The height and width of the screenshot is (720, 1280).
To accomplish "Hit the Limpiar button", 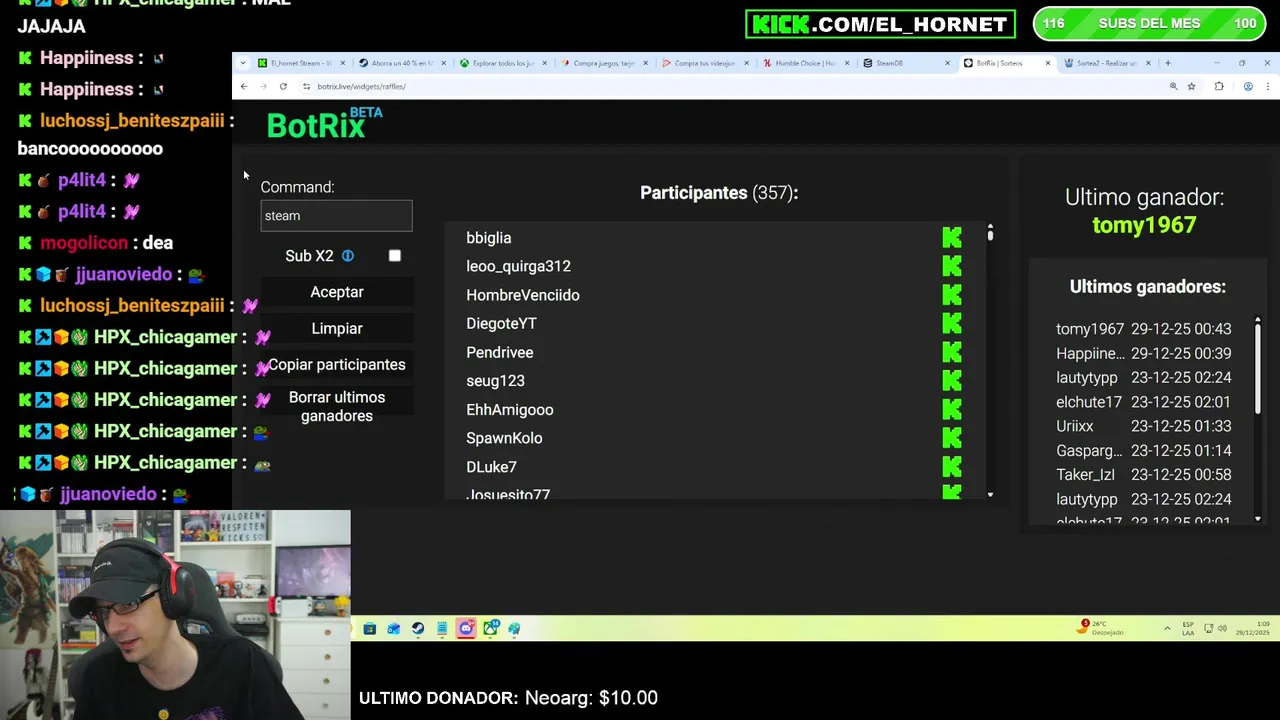I will point(337,328).
